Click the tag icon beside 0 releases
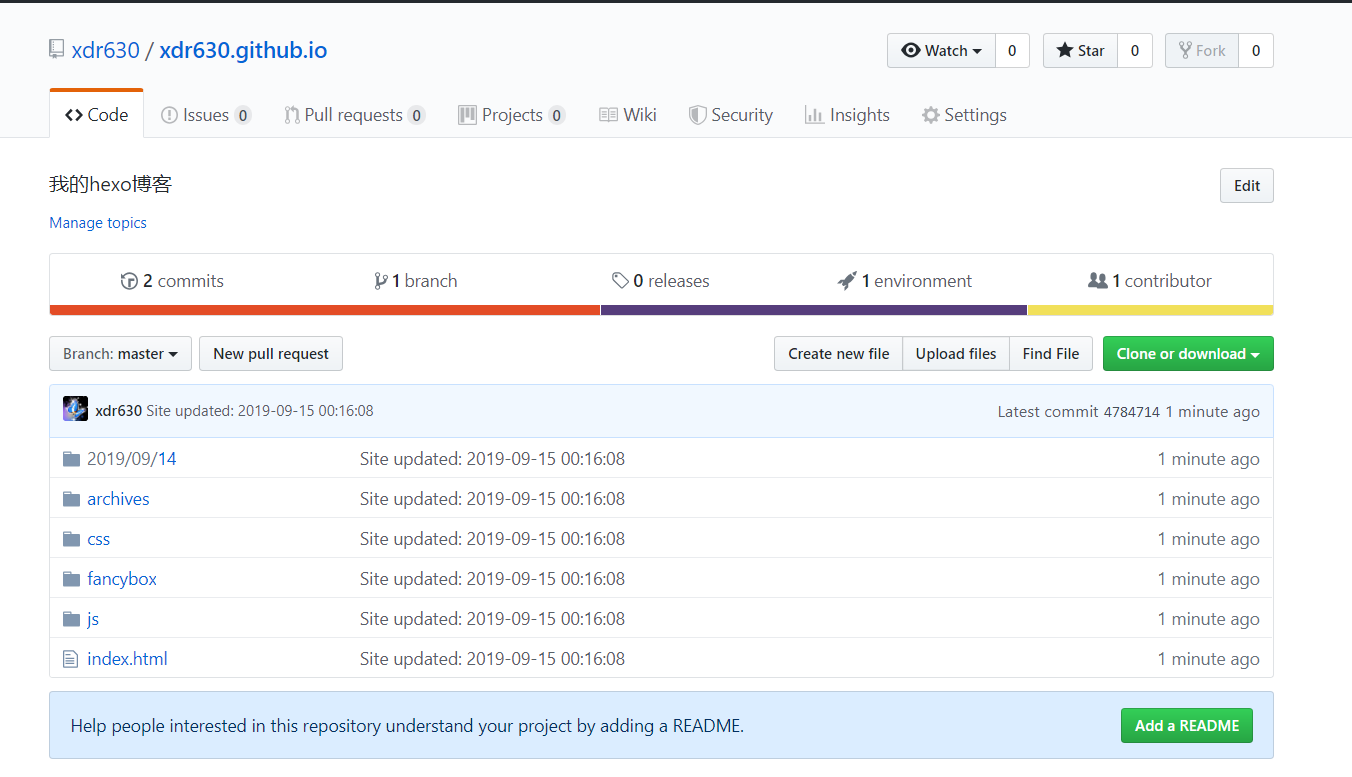 click(620, 281)
